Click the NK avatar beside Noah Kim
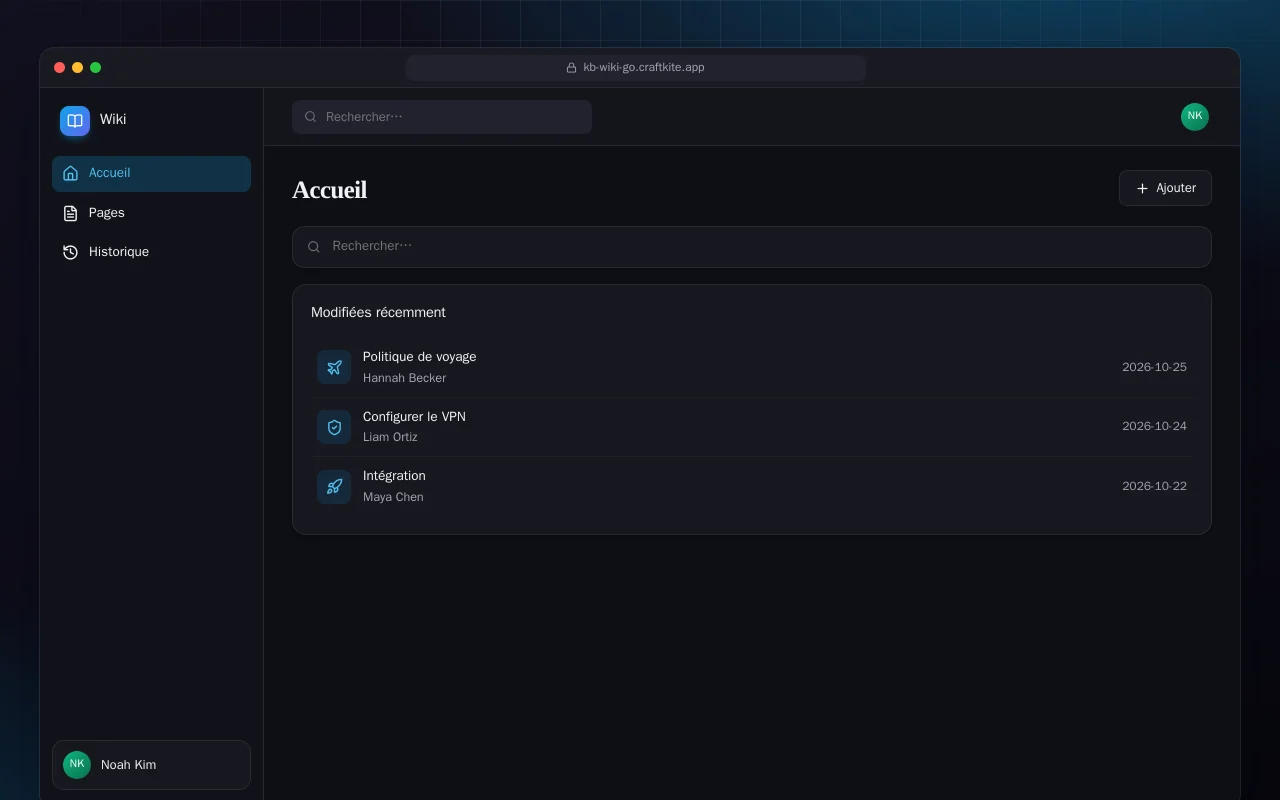The image size is (1280, 800). point(77,765)
